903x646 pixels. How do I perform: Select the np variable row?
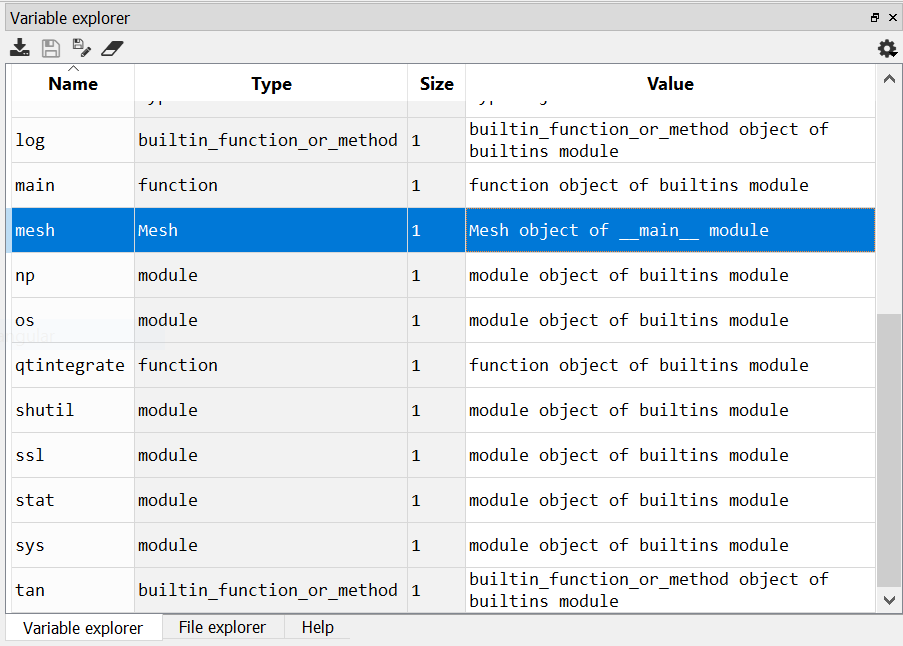point(70,275)
